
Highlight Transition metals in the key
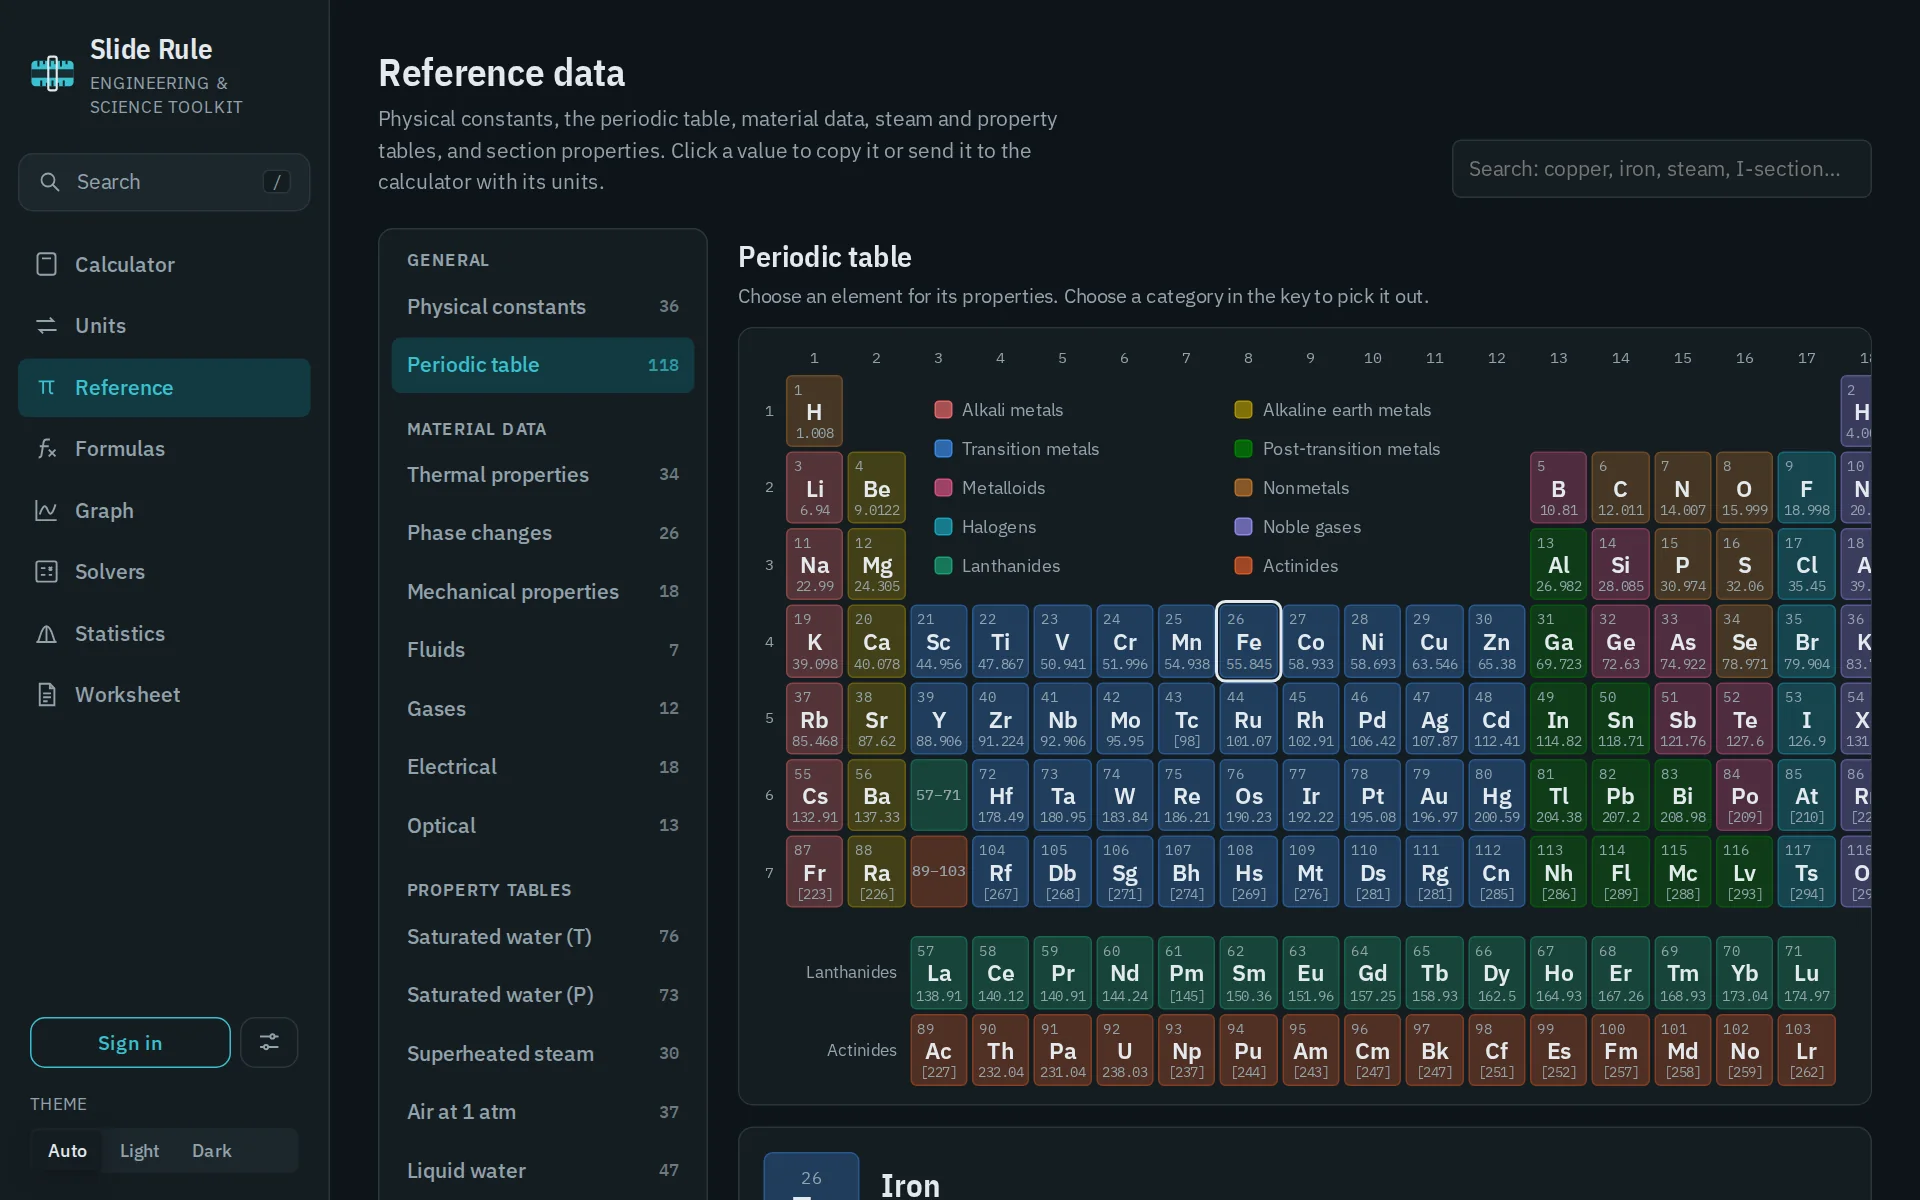pyautogui.click(x=1016, y=449)
